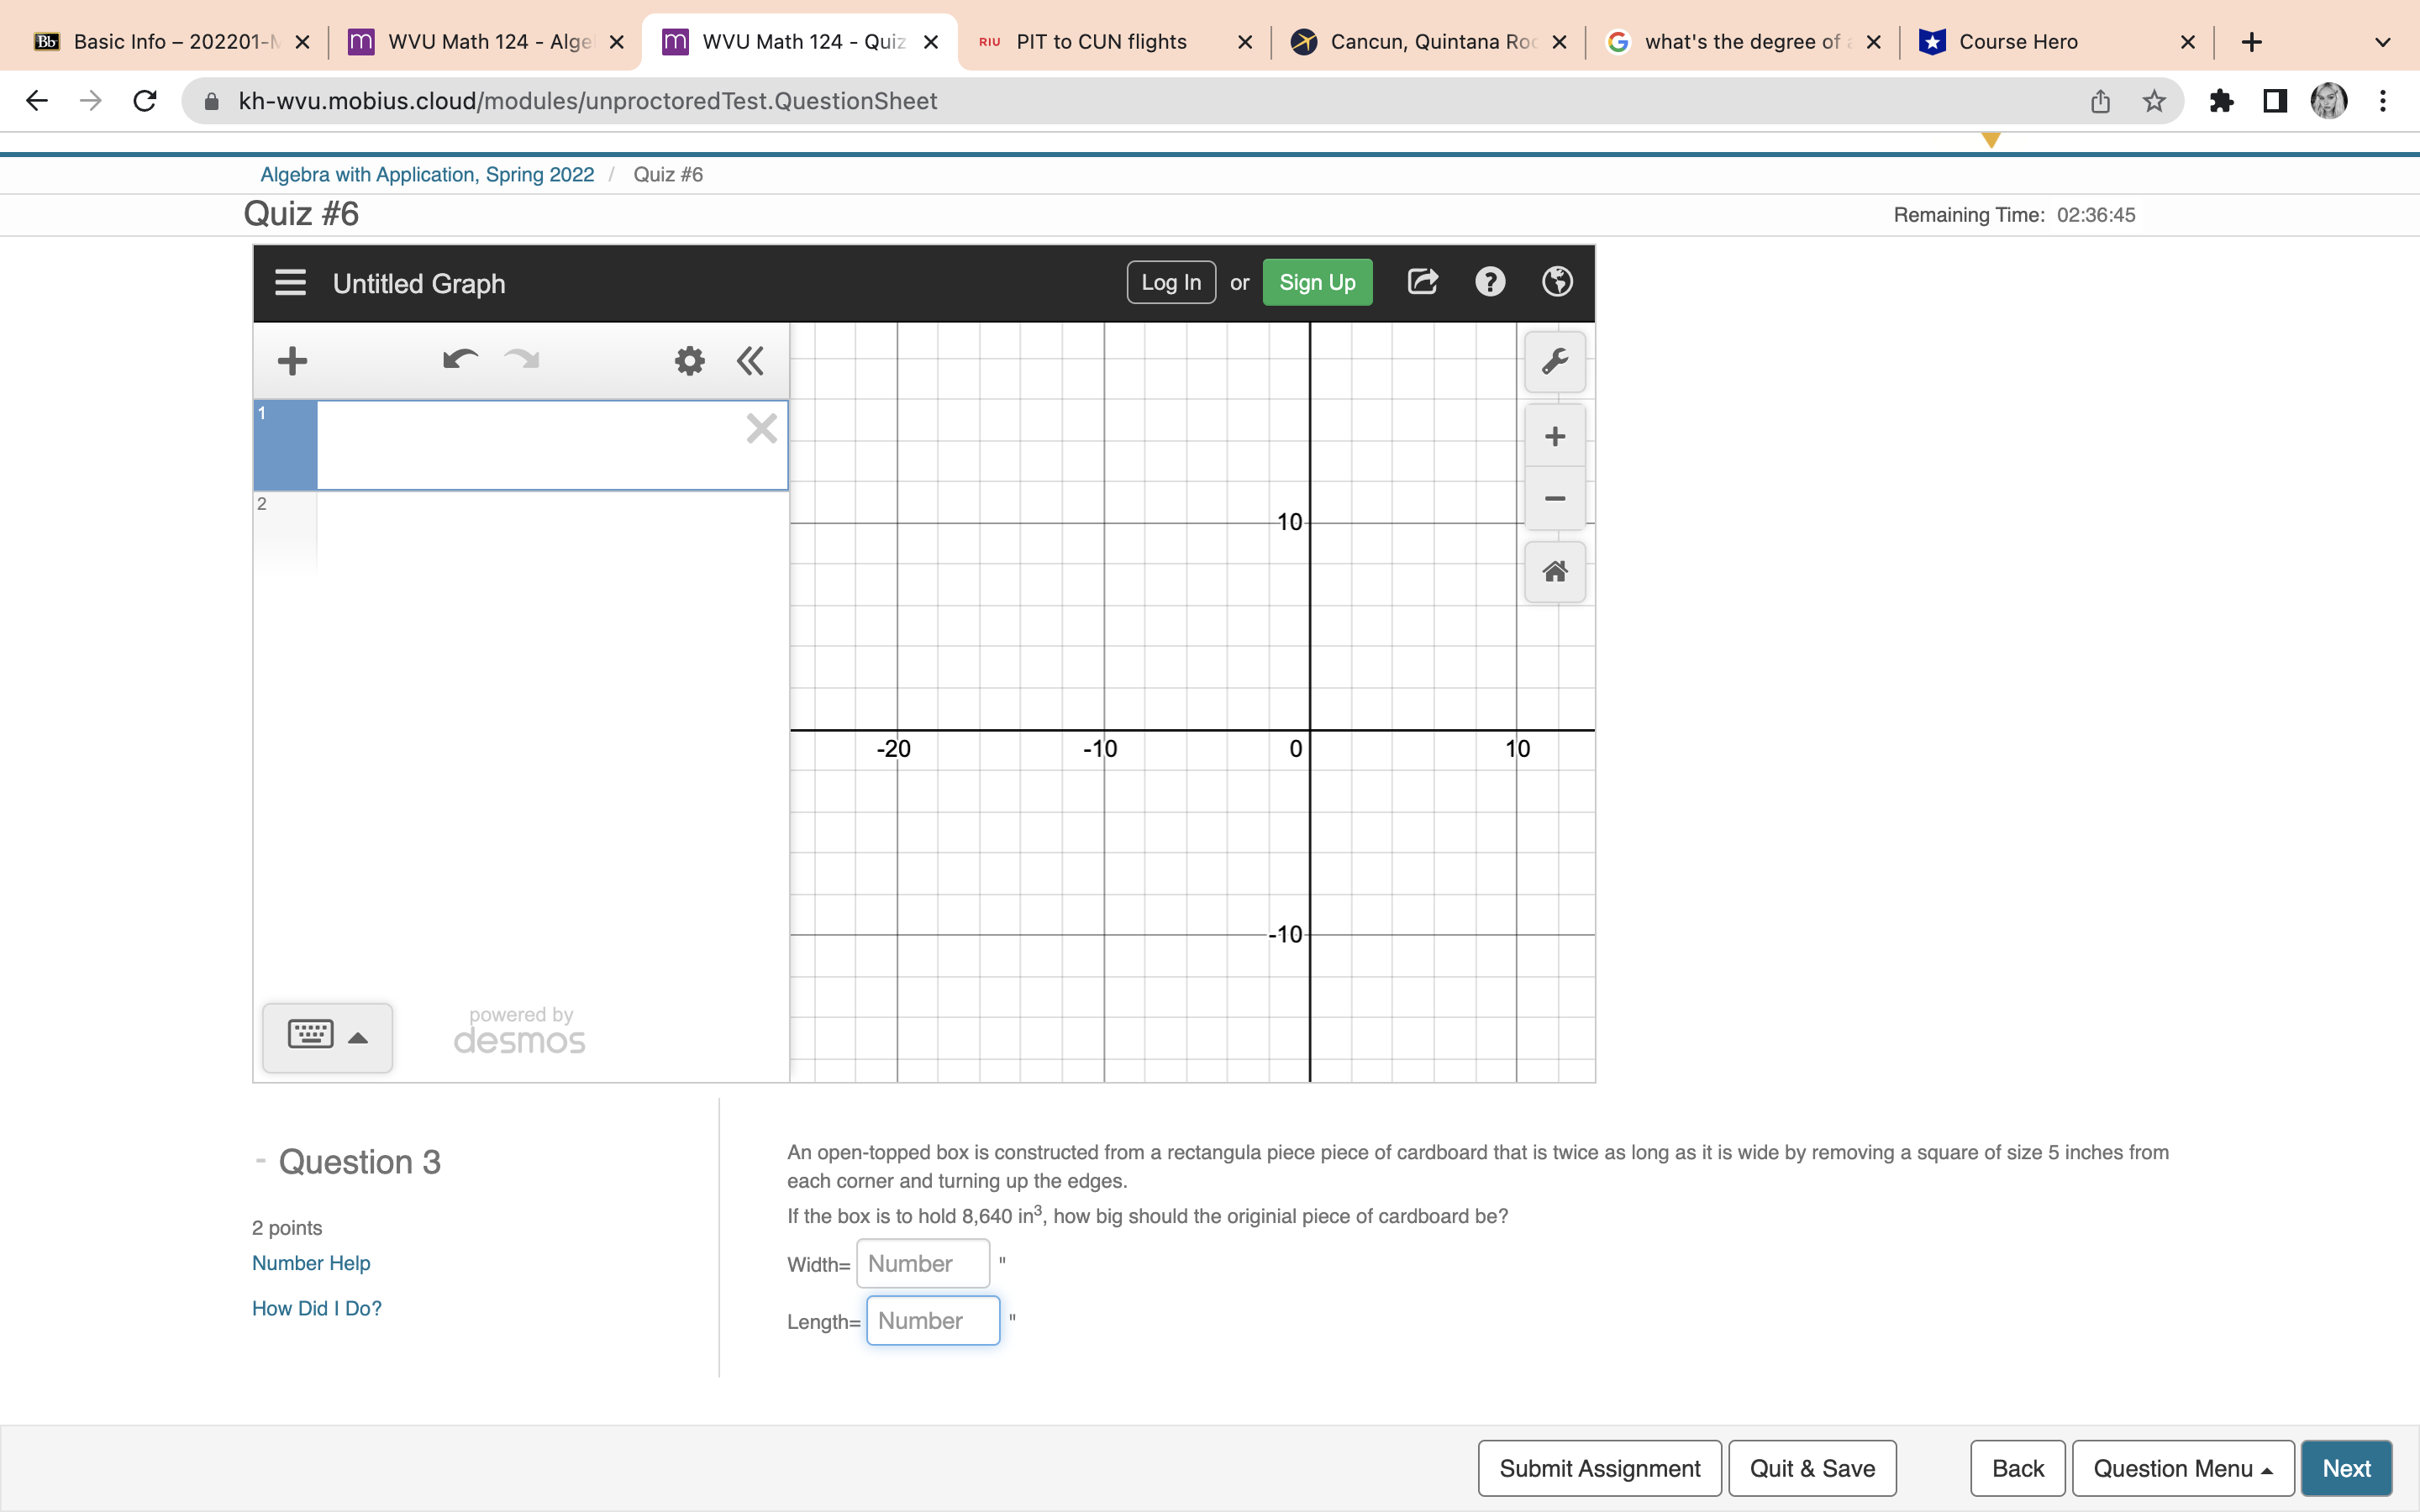Image resolution: width=2420 pixels, height=1512 pixels.
Task: Click the Submit Assignment button
Action: tap(1598, 1467)
